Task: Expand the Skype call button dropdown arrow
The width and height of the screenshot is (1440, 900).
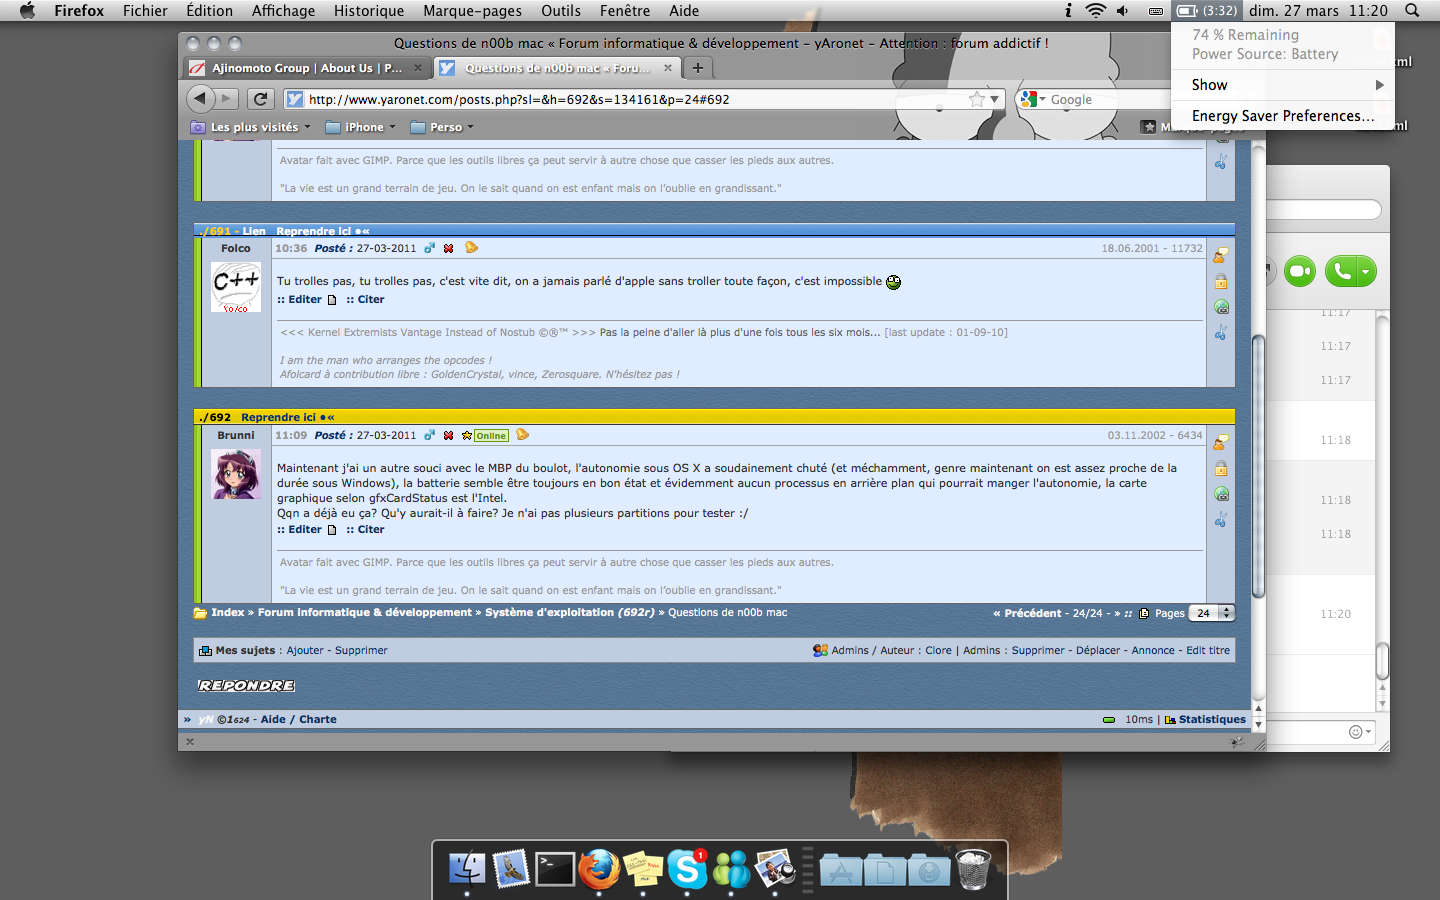Action: click(x=1365, y=271)
